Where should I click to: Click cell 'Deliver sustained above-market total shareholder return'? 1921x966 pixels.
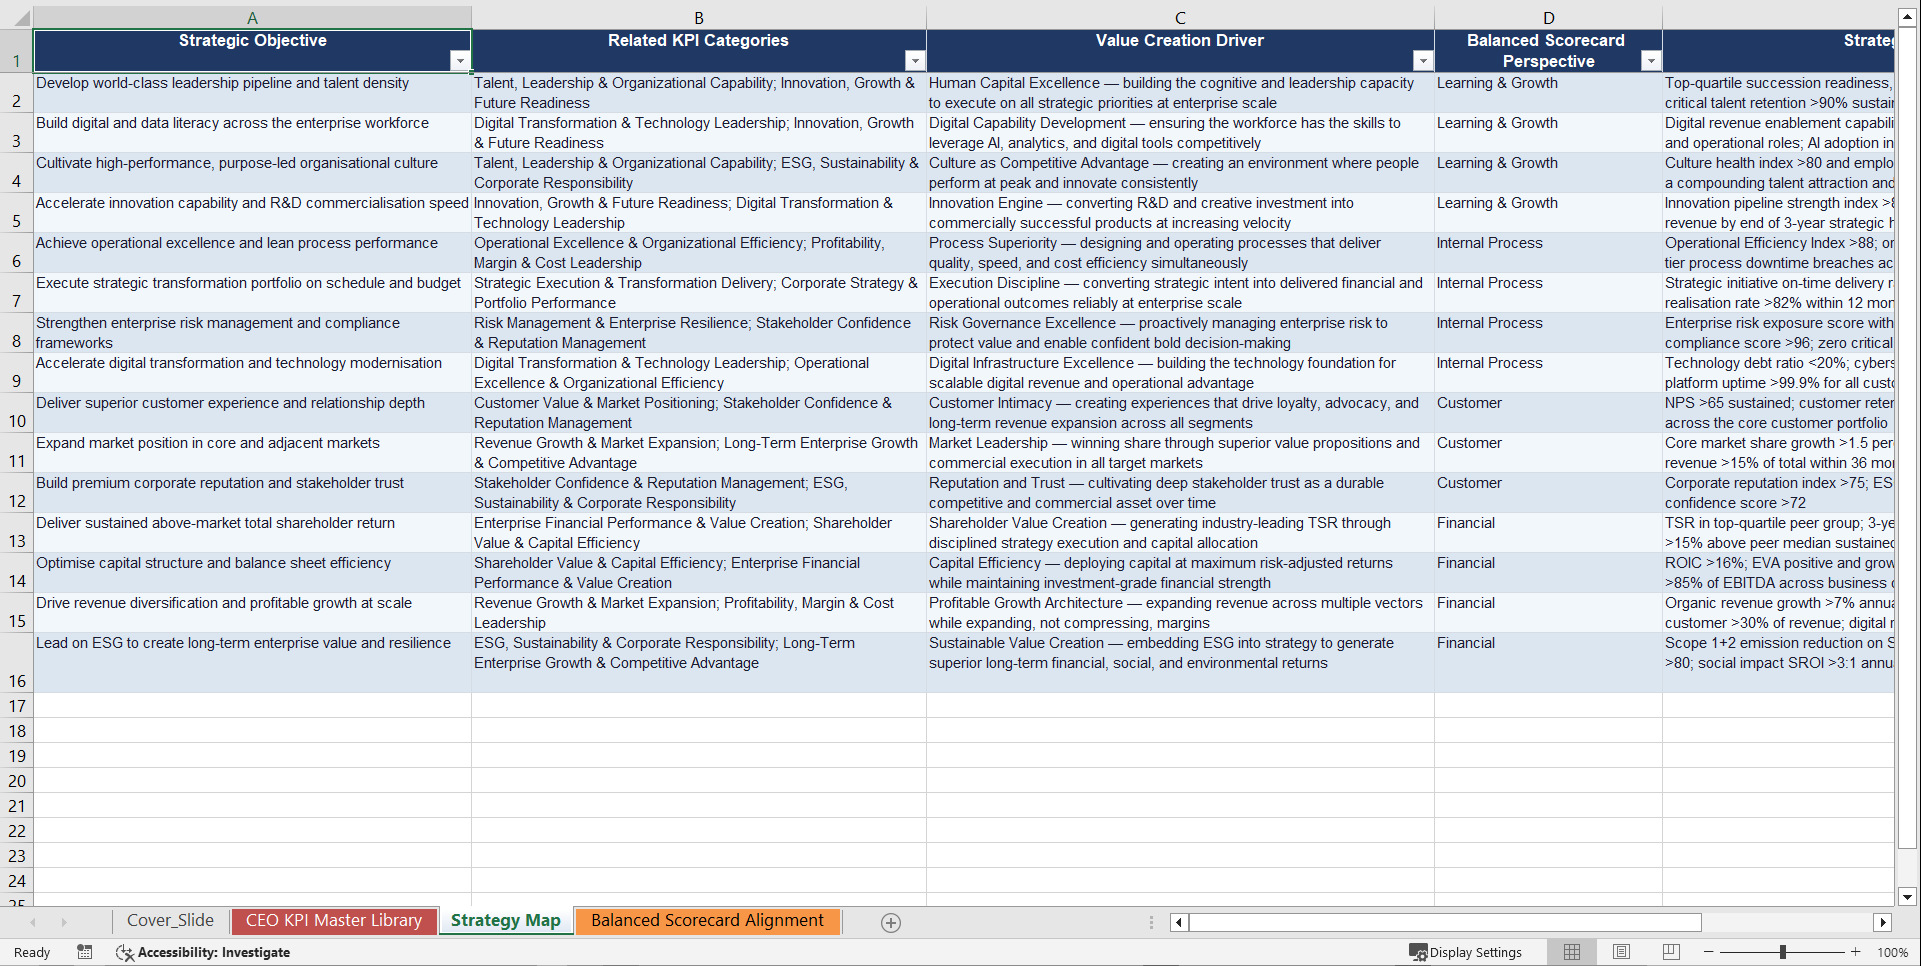tap(252, 532)
